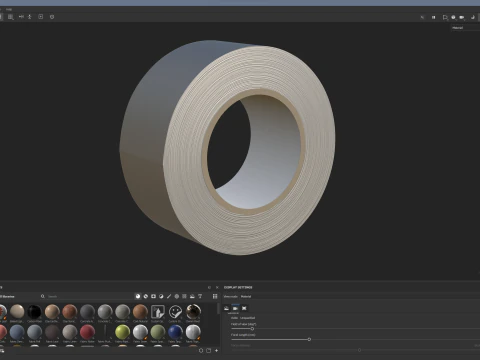This screenshot has height=360, width=480.
Task: Click the assets panel vertical scrollbar
Action: tap(219, 309)
